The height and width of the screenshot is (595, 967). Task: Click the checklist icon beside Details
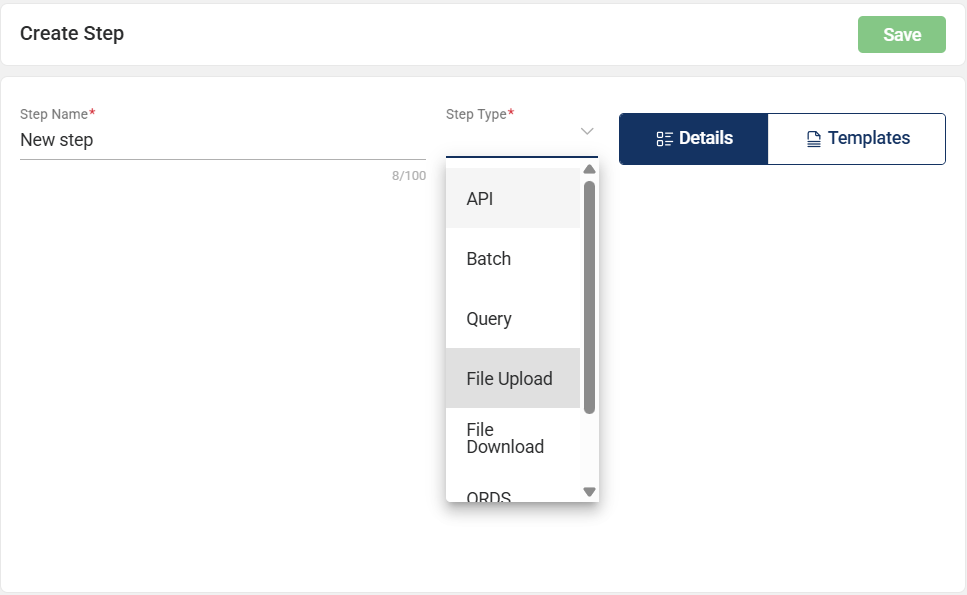(x=664, y=139)
